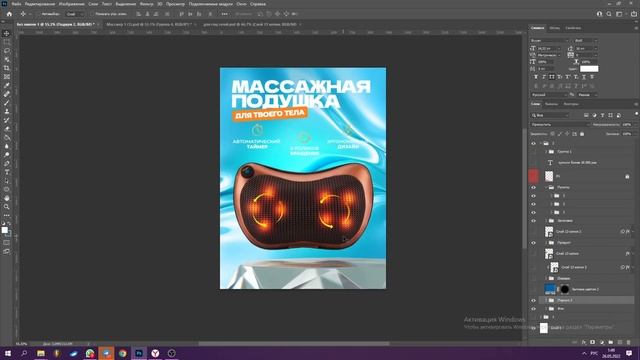Select the Hand tool
This screenshot has height=360, width=640.
point(7,198)
